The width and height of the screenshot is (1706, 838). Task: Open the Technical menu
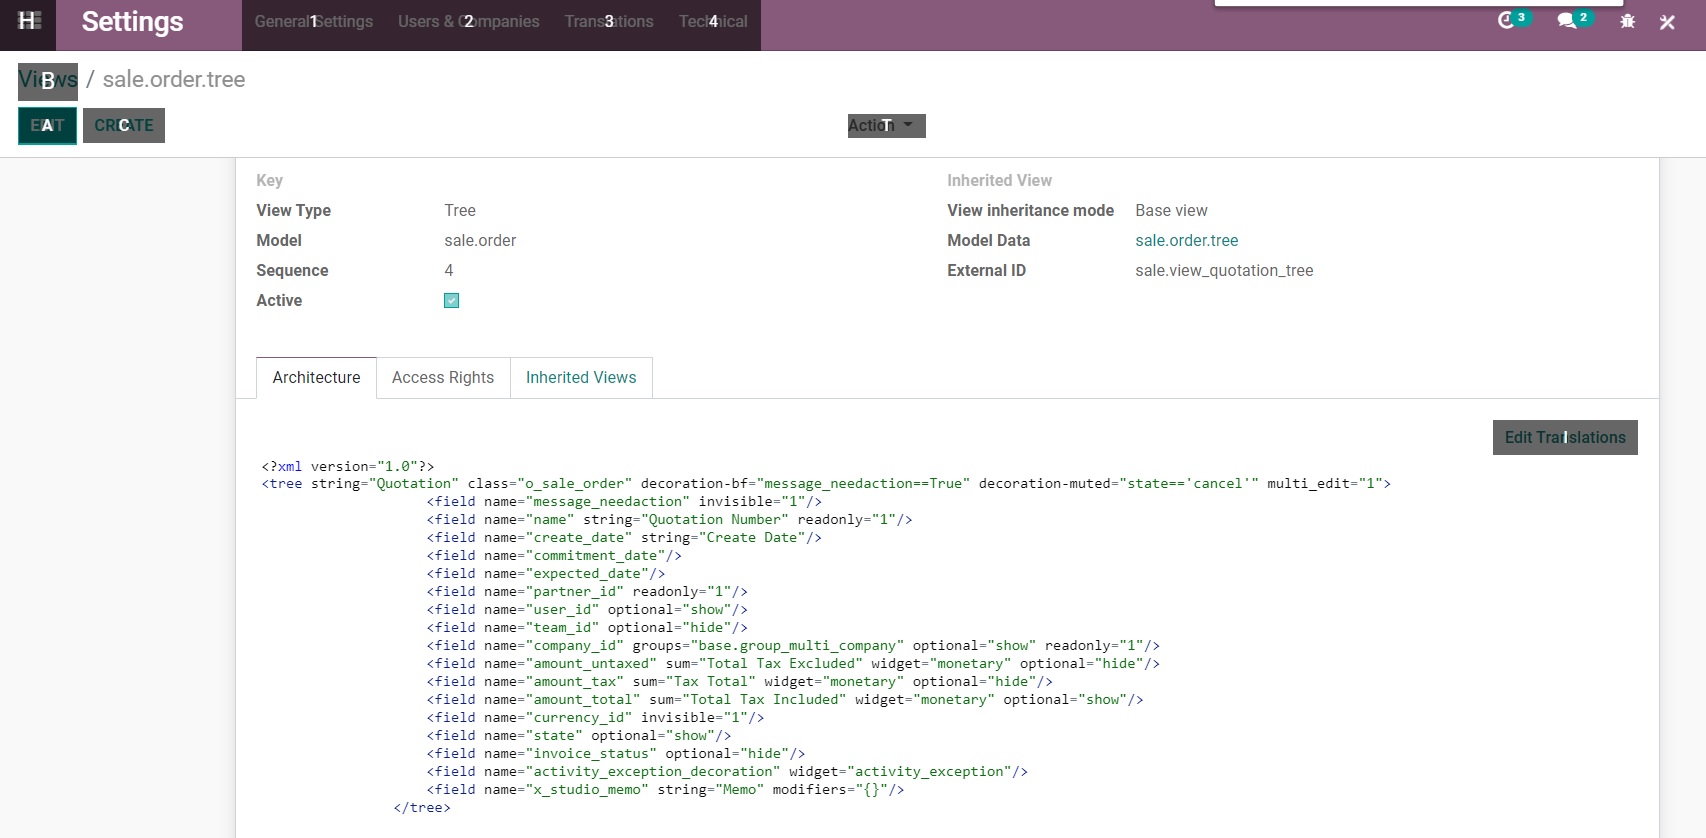tap(713, 22)
